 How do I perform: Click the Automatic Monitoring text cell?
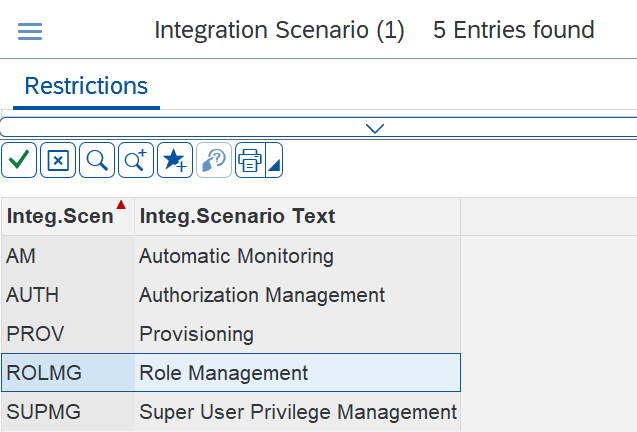pos(236,257)
